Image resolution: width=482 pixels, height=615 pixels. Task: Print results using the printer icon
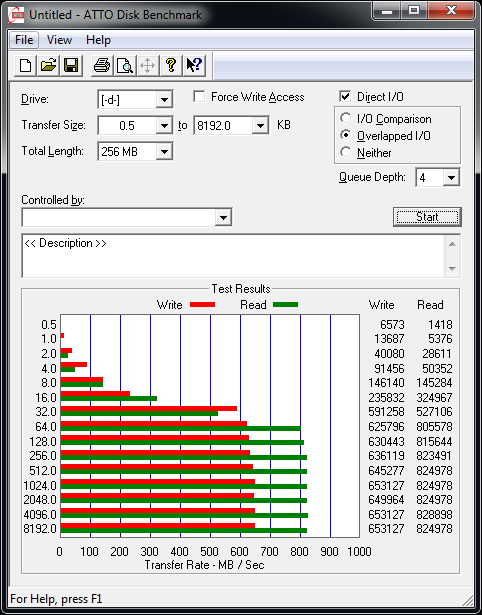[x=102, y=65]
